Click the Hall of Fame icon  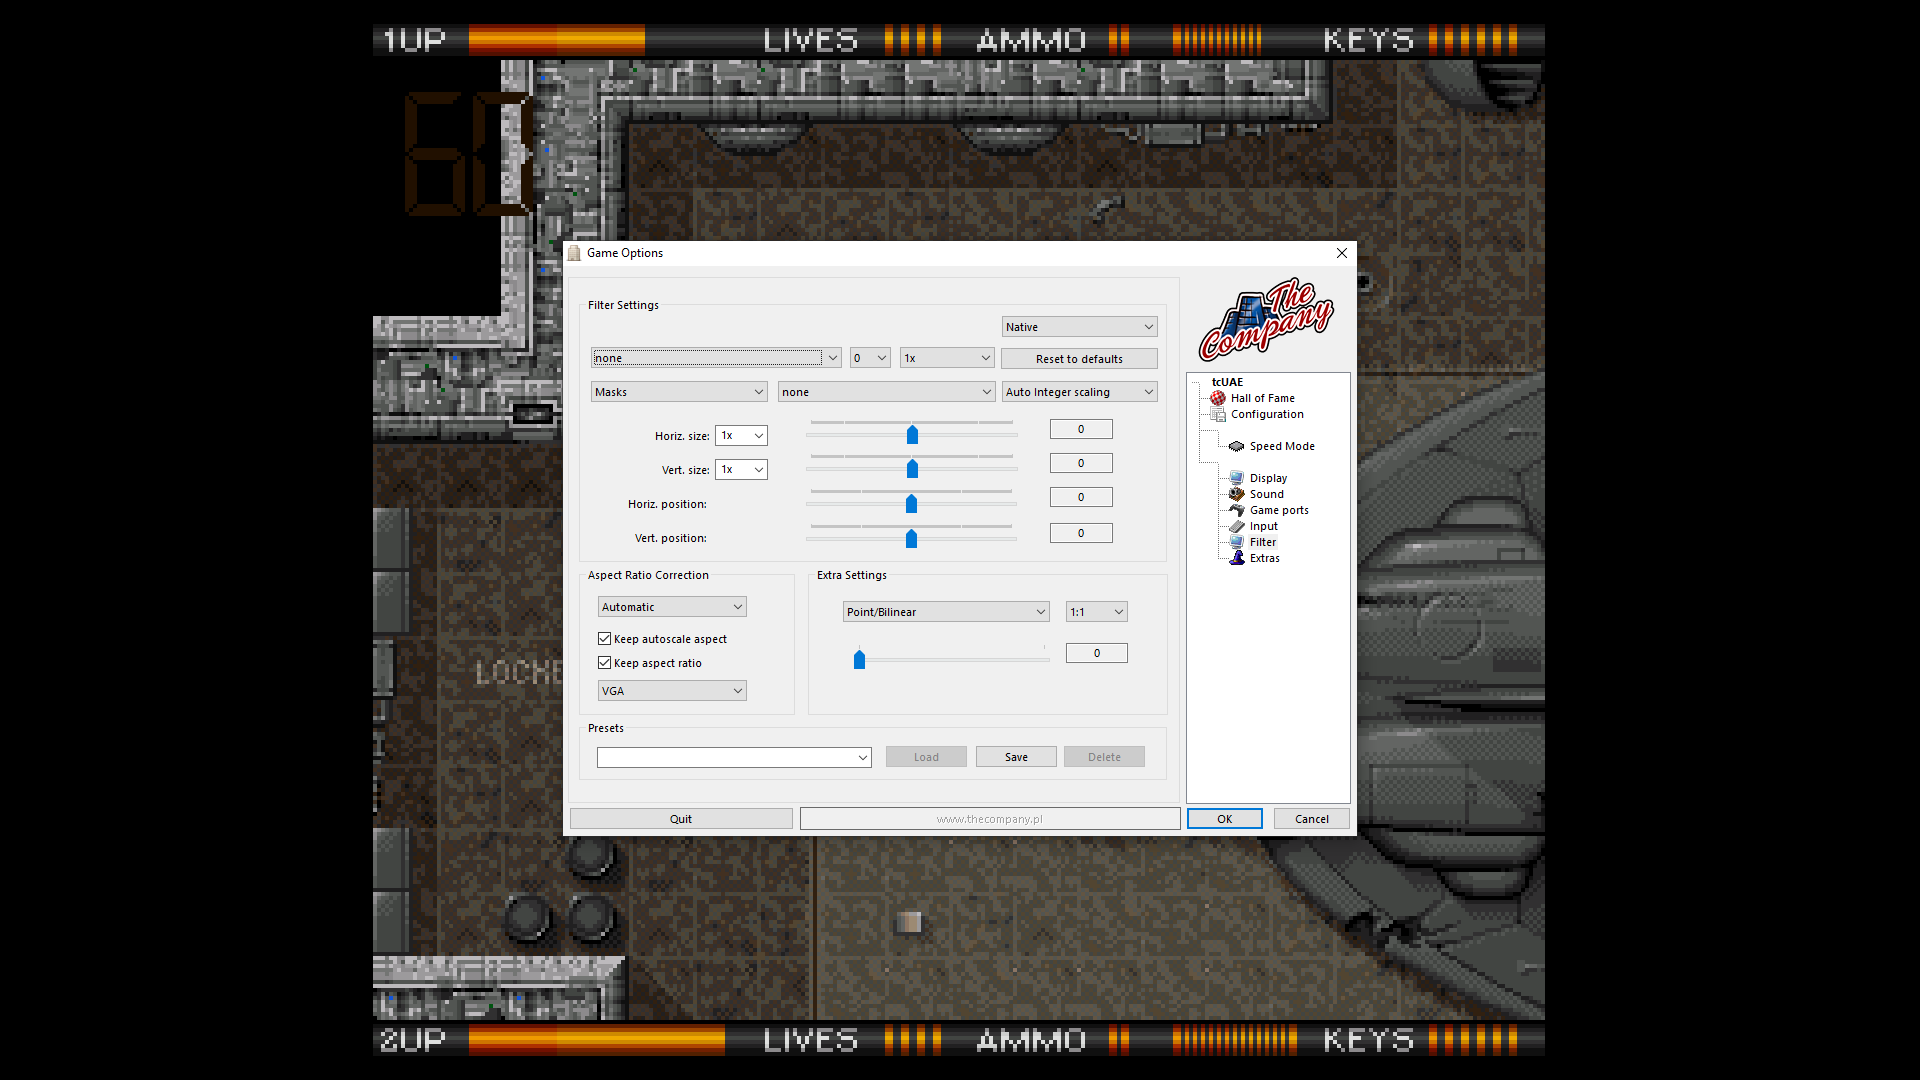(x=1218, y=398)
